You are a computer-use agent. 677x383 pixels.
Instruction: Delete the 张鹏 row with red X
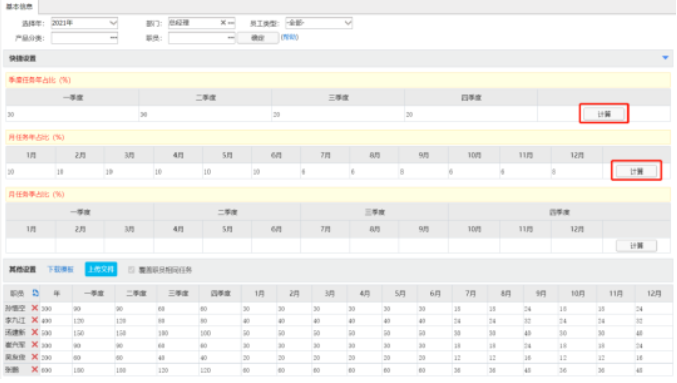[35, 370]
